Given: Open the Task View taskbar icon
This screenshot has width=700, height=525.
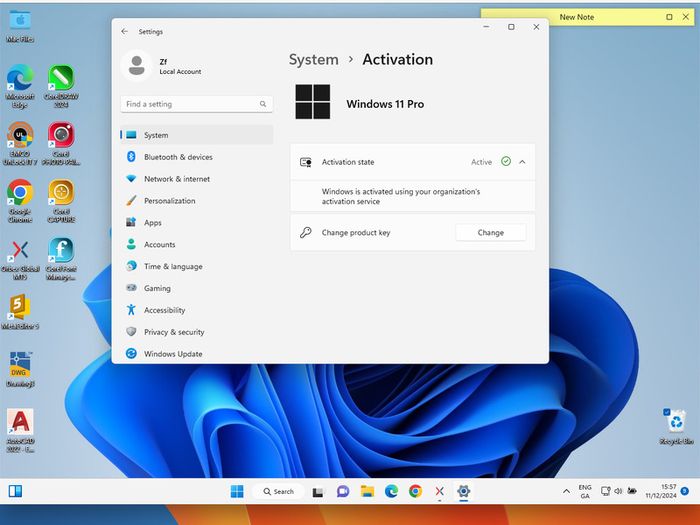Looking at the screenshot, I should click(x=318, y=492).
